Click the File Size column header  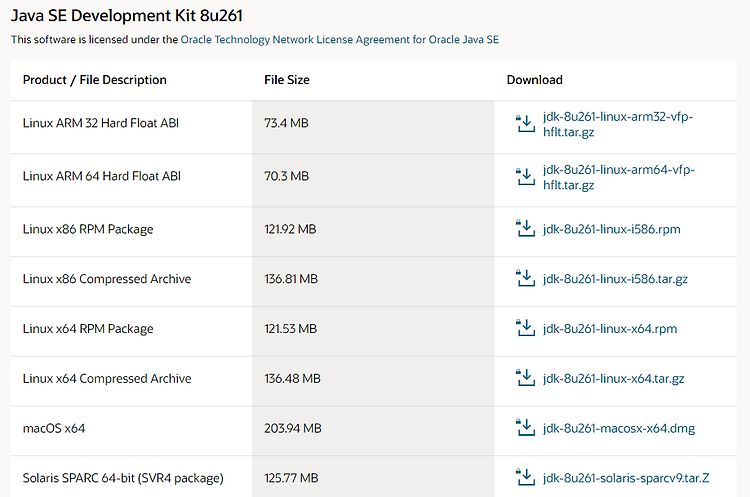click(x=287, y=80)
